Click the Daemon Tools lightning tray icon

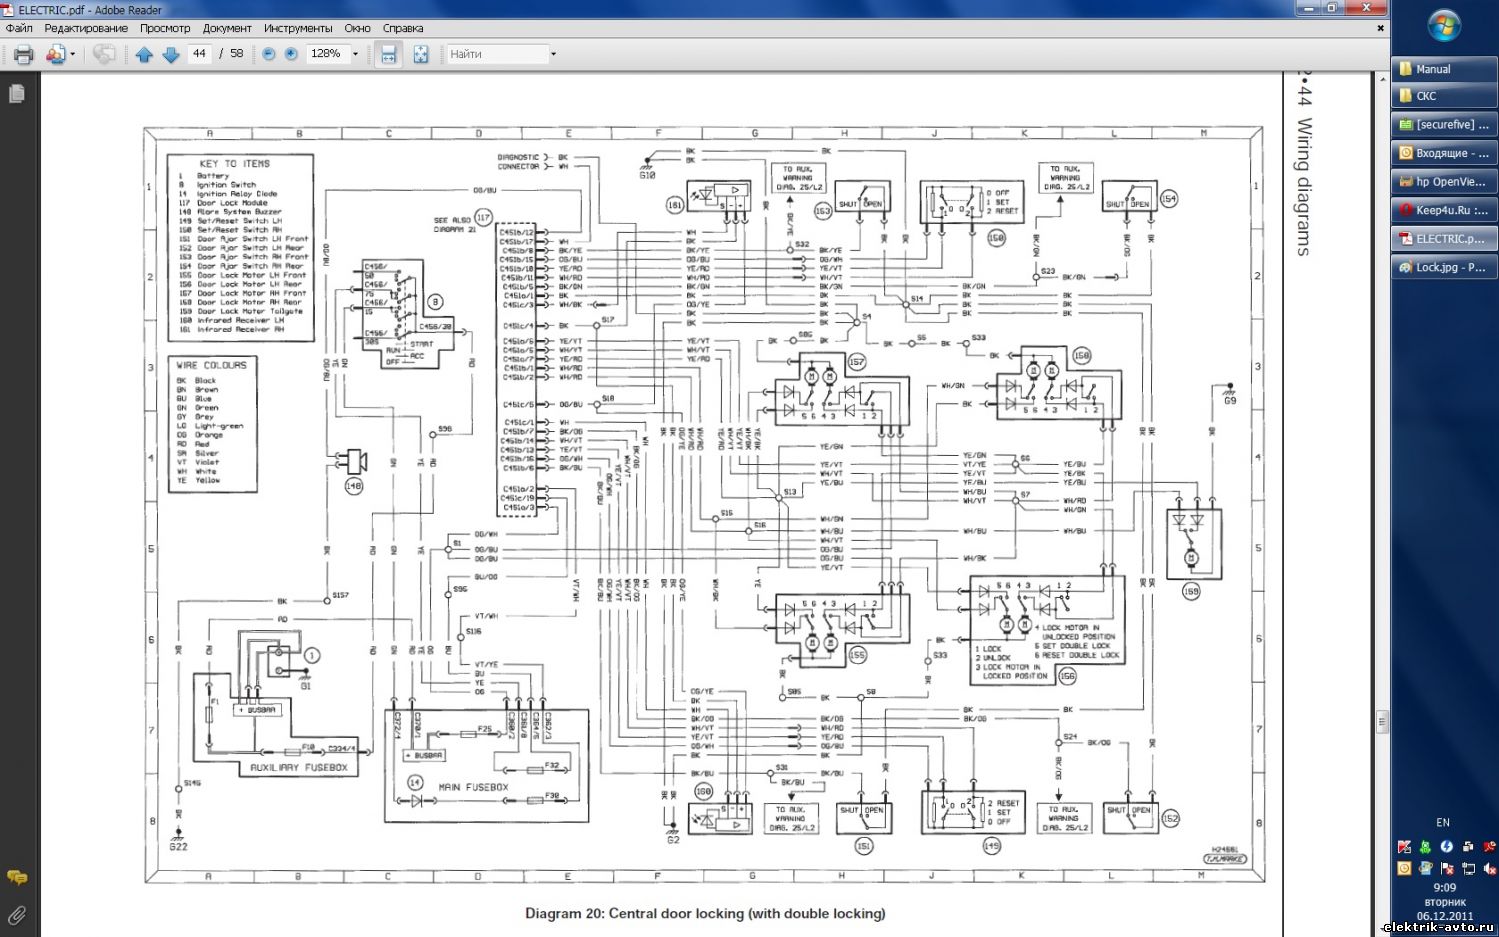(1447, 847)
